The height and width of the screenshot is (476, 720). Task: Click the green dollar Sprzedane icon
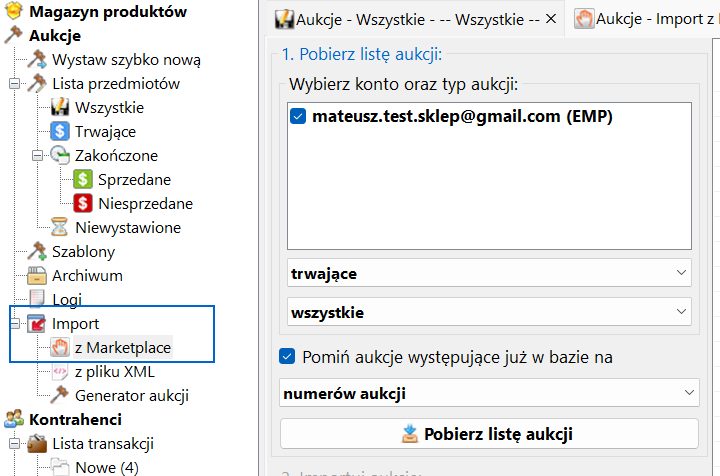(x=83, y=180)
